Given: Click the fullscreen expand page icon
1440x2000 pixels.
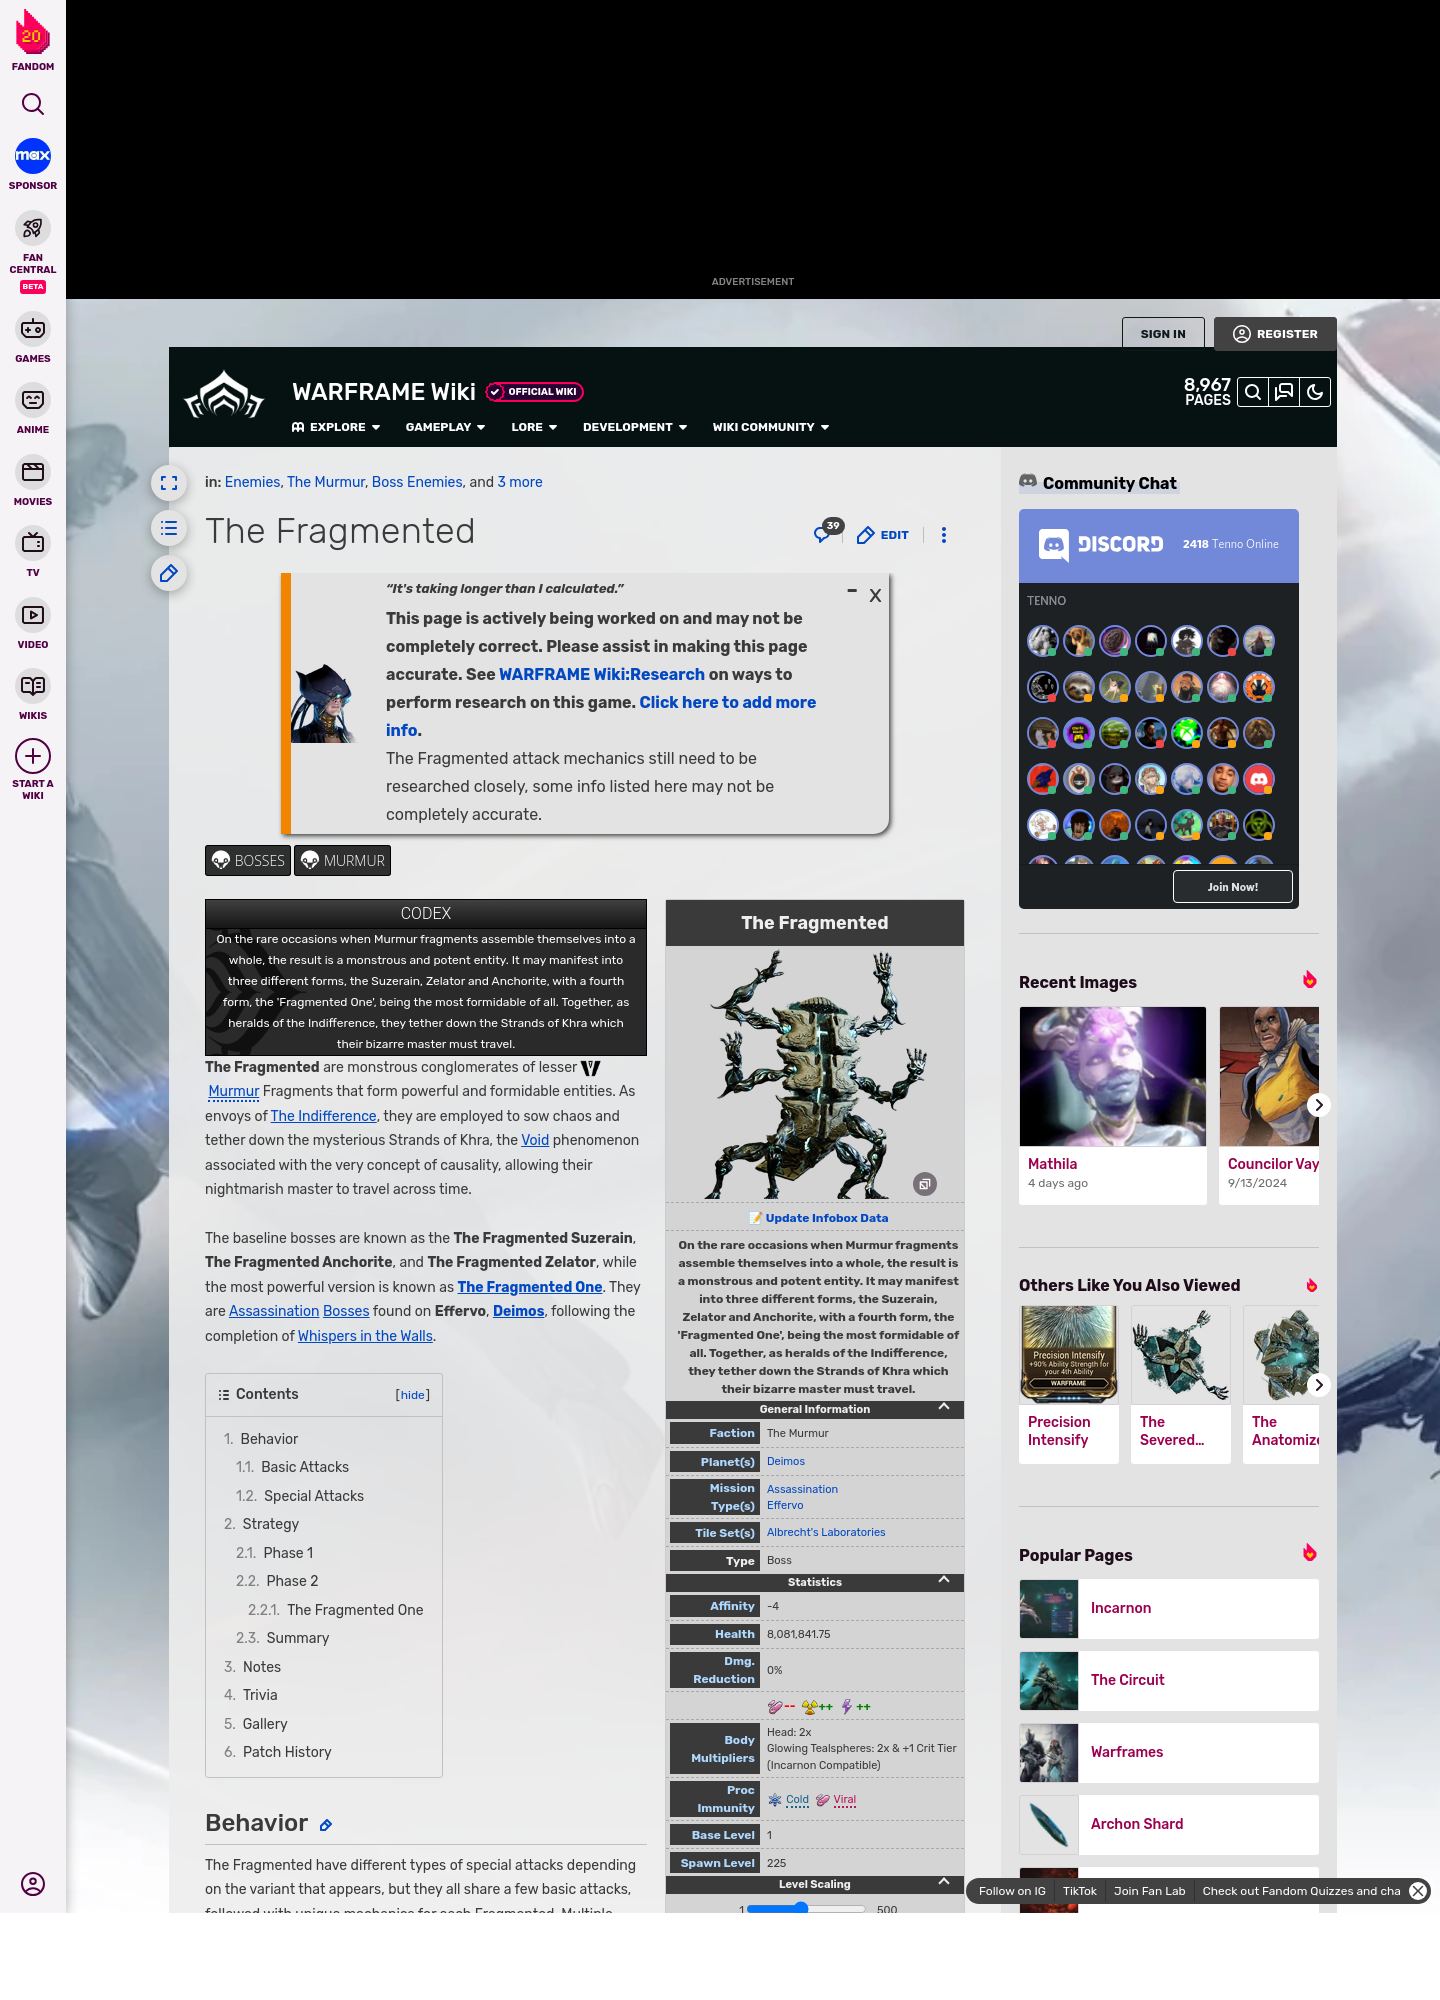Looking at the screenshot, I should (x=169, y=483).
